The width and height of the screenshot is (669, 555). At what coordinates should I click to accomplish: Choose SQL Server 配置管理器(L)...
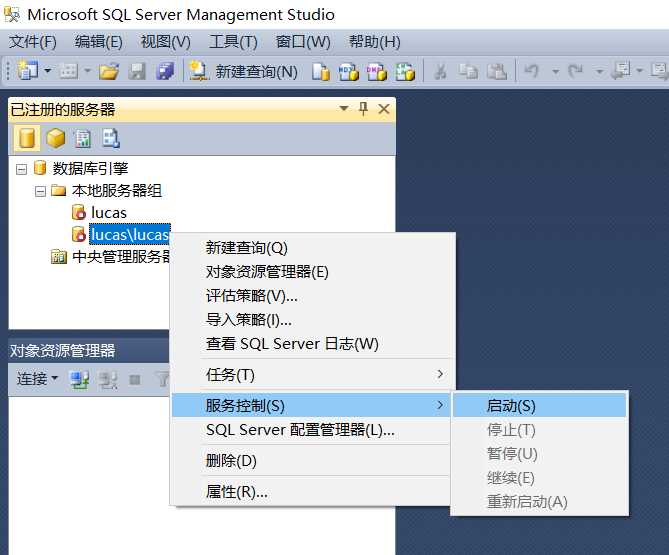[x=313, y=430]
